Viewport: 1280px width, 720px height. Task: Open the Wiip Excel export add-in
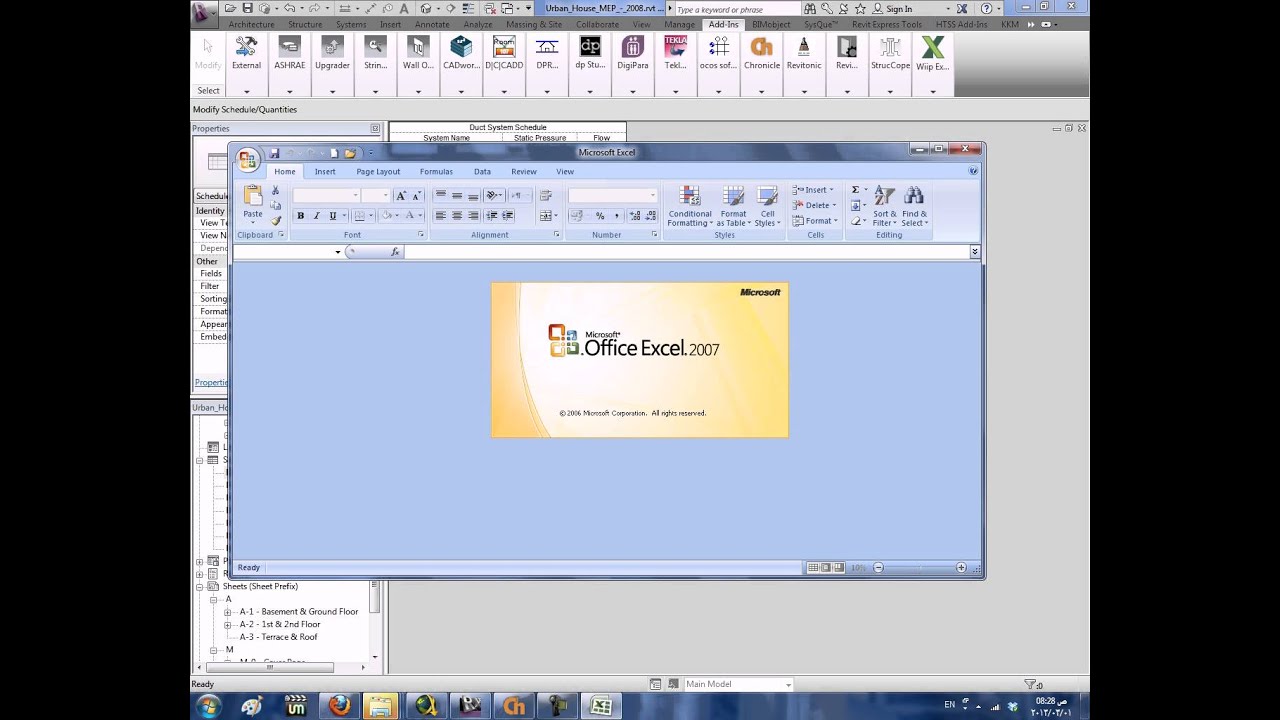point(933,54)
